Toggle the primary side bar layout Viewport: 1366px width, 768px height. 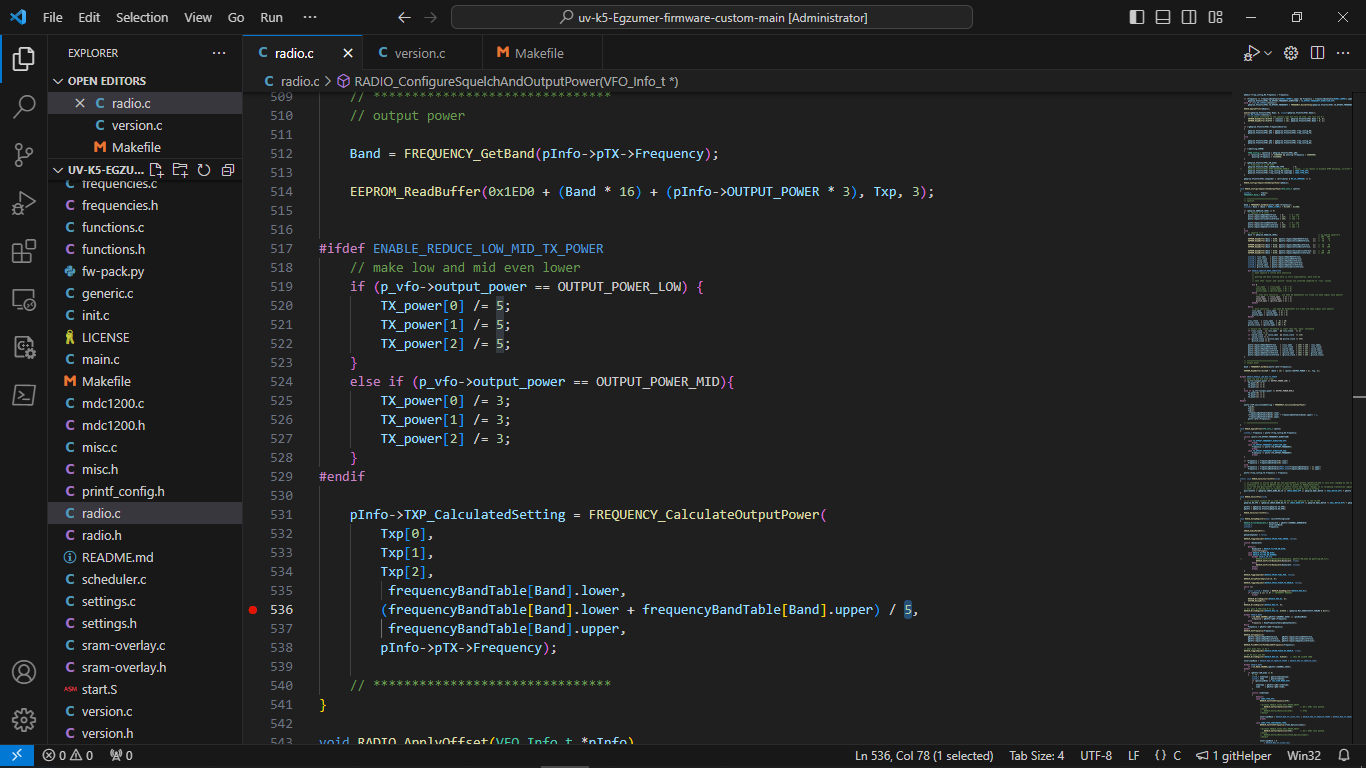[x=1137, y=18]
